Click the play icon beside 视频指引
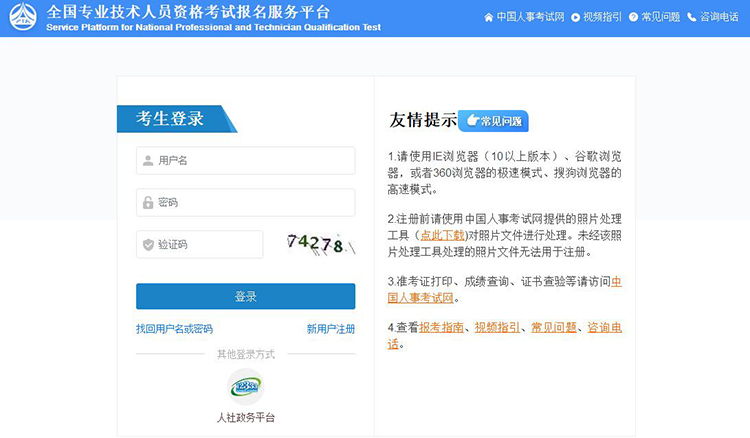The height and width of the screenshot is (438, 750). pyautogui.click(x=575, y=18)
